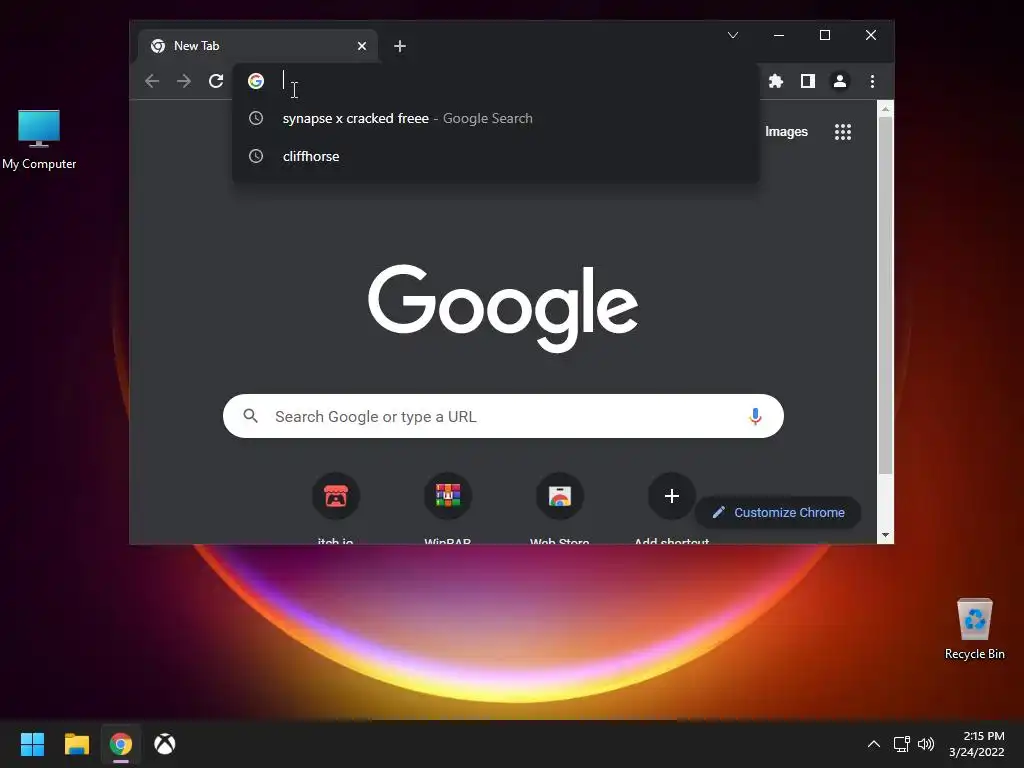The image size is (1024, 768).
Task: Open Google apps grid
Action: coord(843,132)
